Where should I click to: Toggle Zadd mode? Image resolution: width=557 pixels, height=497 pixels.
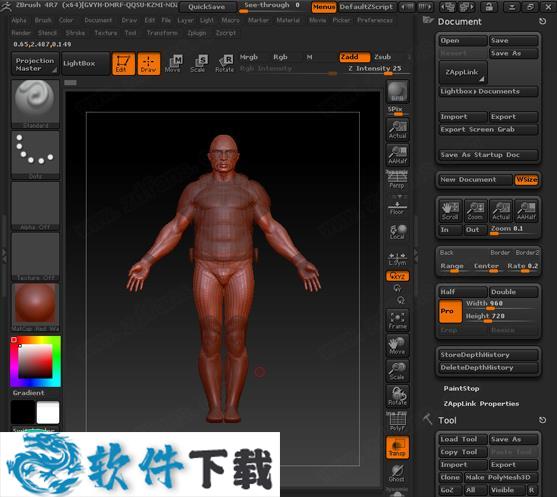[354, 57]
